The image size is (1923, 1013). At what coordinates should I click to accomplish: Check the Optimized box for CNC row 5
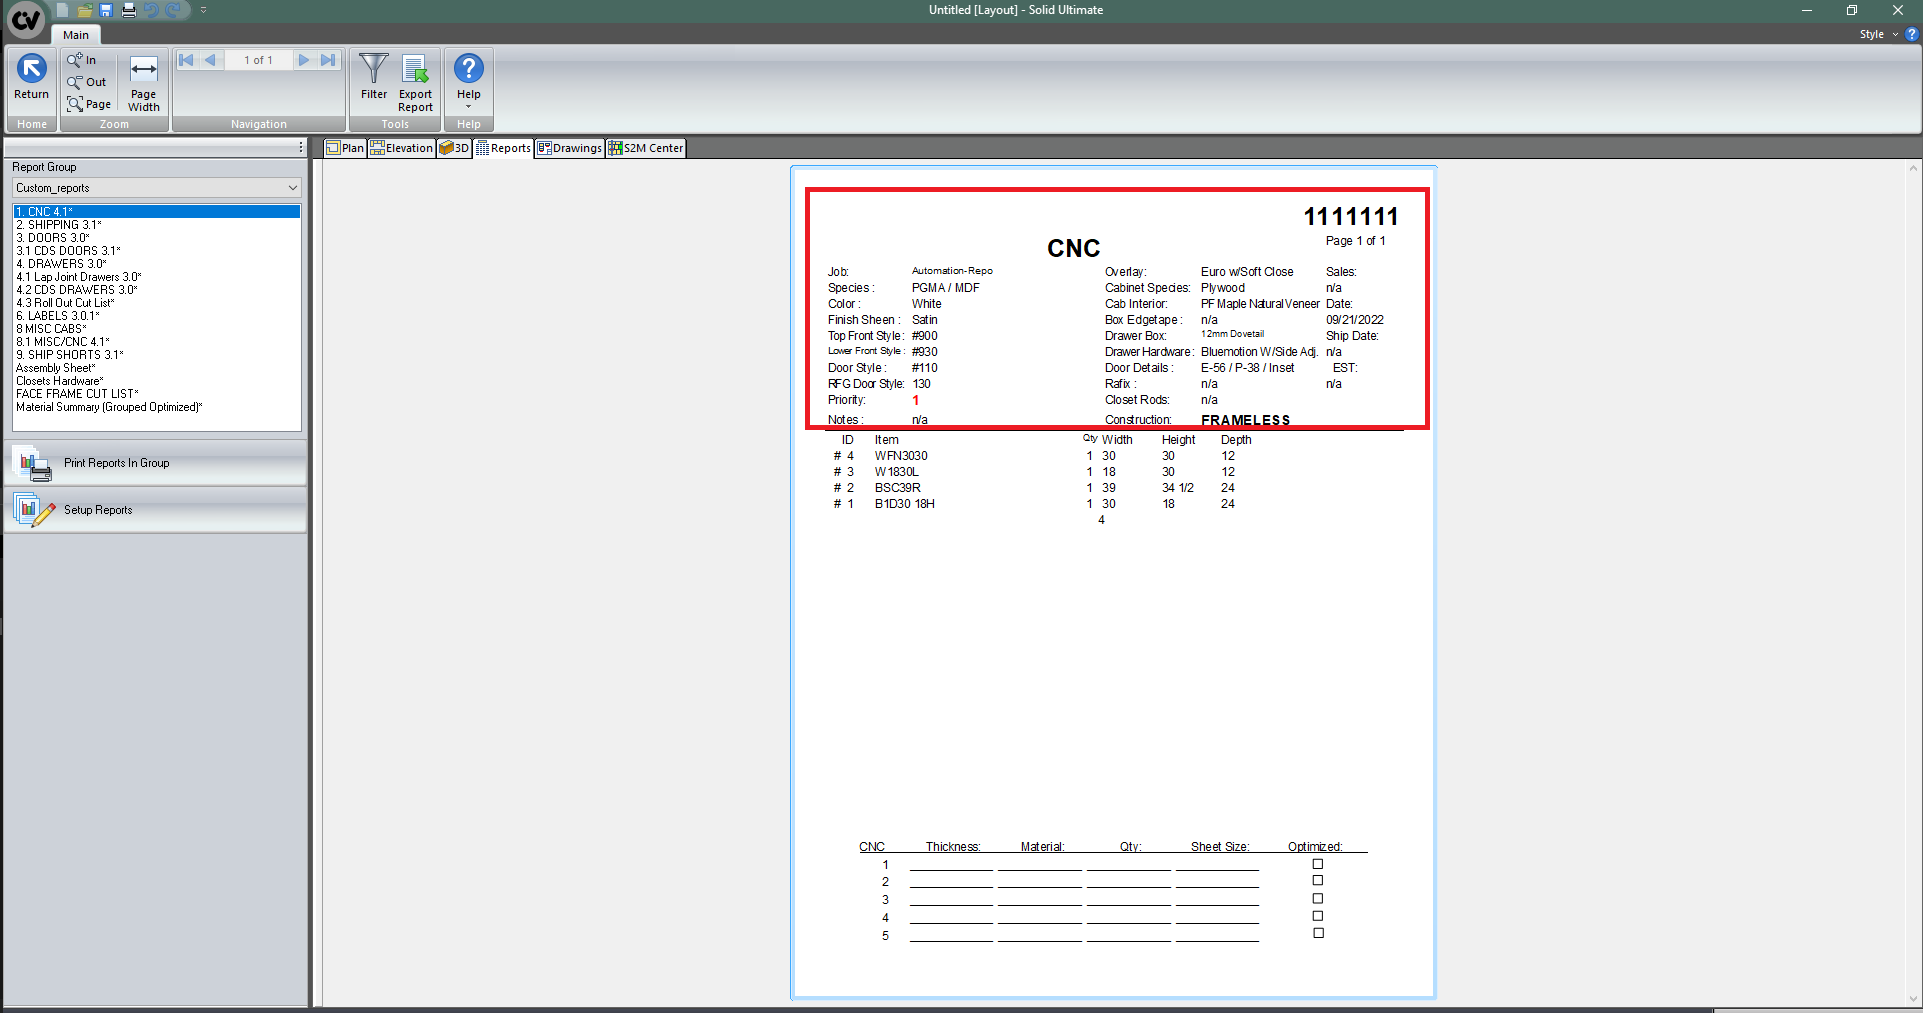(x=1317, y=932)
